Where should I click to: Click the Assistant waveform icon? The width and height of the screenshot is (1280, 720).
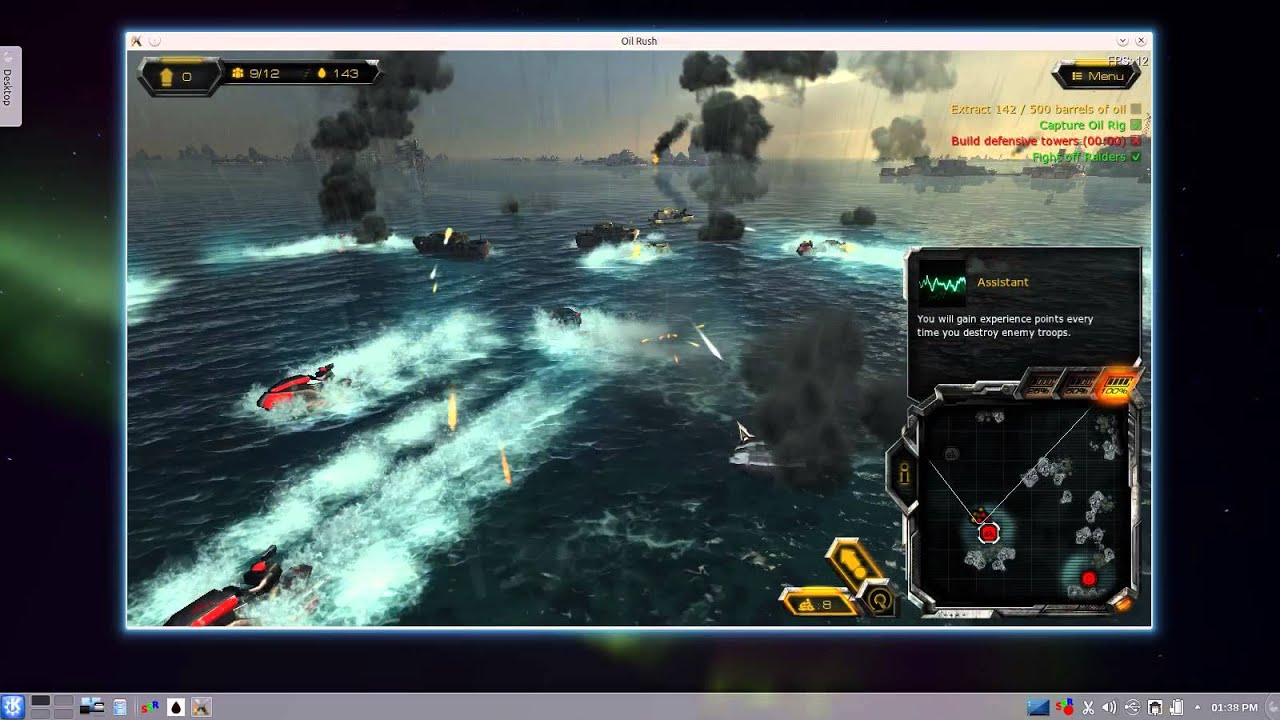click(942, 283)
